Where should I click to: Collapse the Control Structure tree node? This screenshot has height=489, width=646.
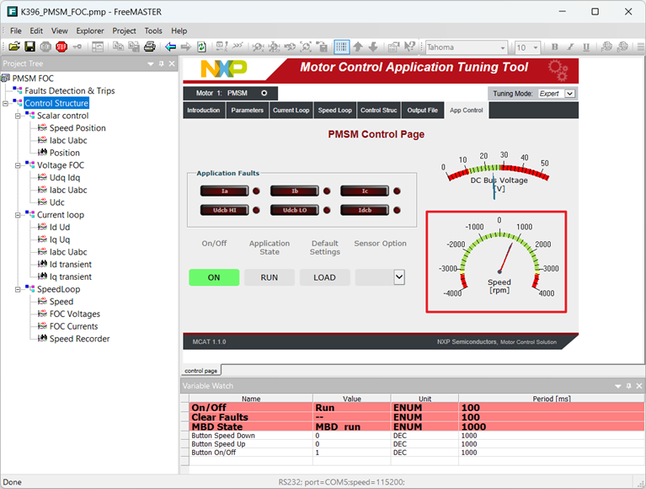[x=5, y=103]
